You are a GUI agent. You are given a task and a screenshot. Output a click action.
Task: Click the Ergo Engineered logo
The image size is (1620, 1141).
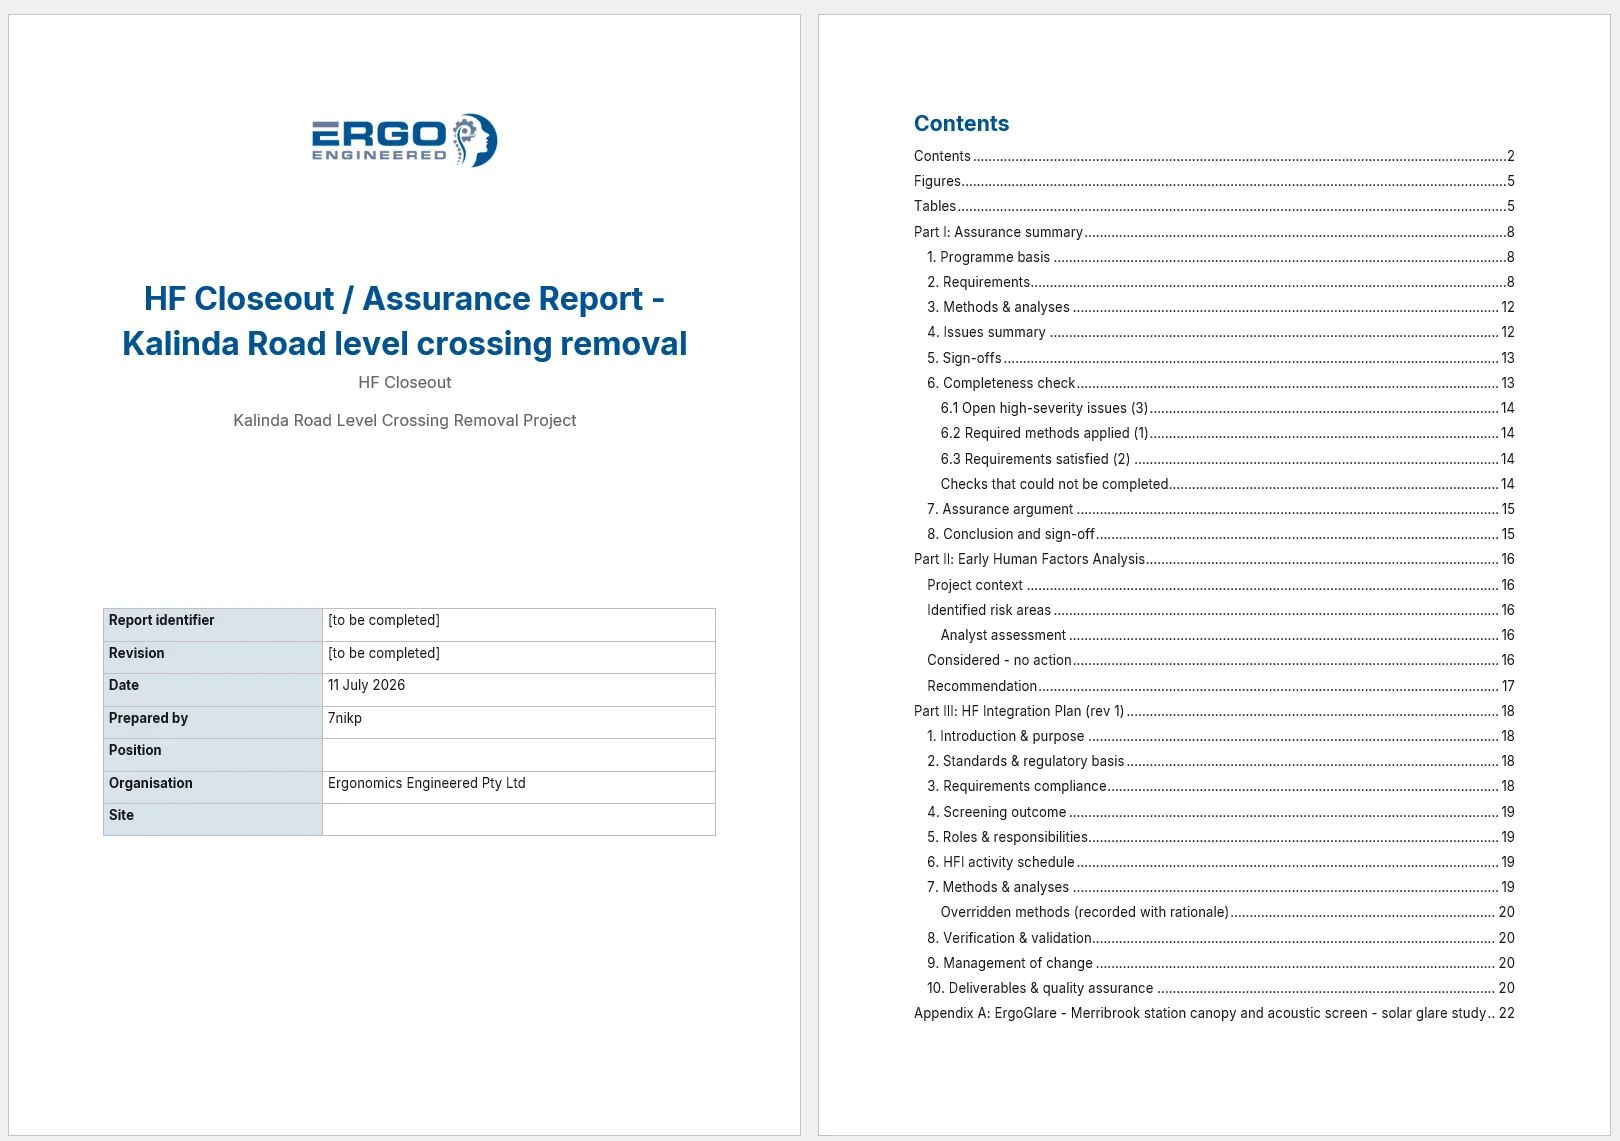pyautogui.click(x=405, y=140)
